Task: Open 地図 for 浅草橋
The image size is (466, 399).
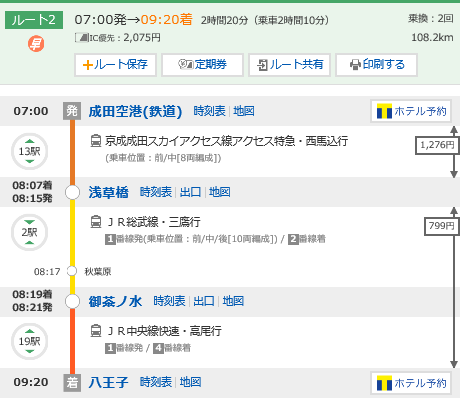Action: (x=220, y=192)
